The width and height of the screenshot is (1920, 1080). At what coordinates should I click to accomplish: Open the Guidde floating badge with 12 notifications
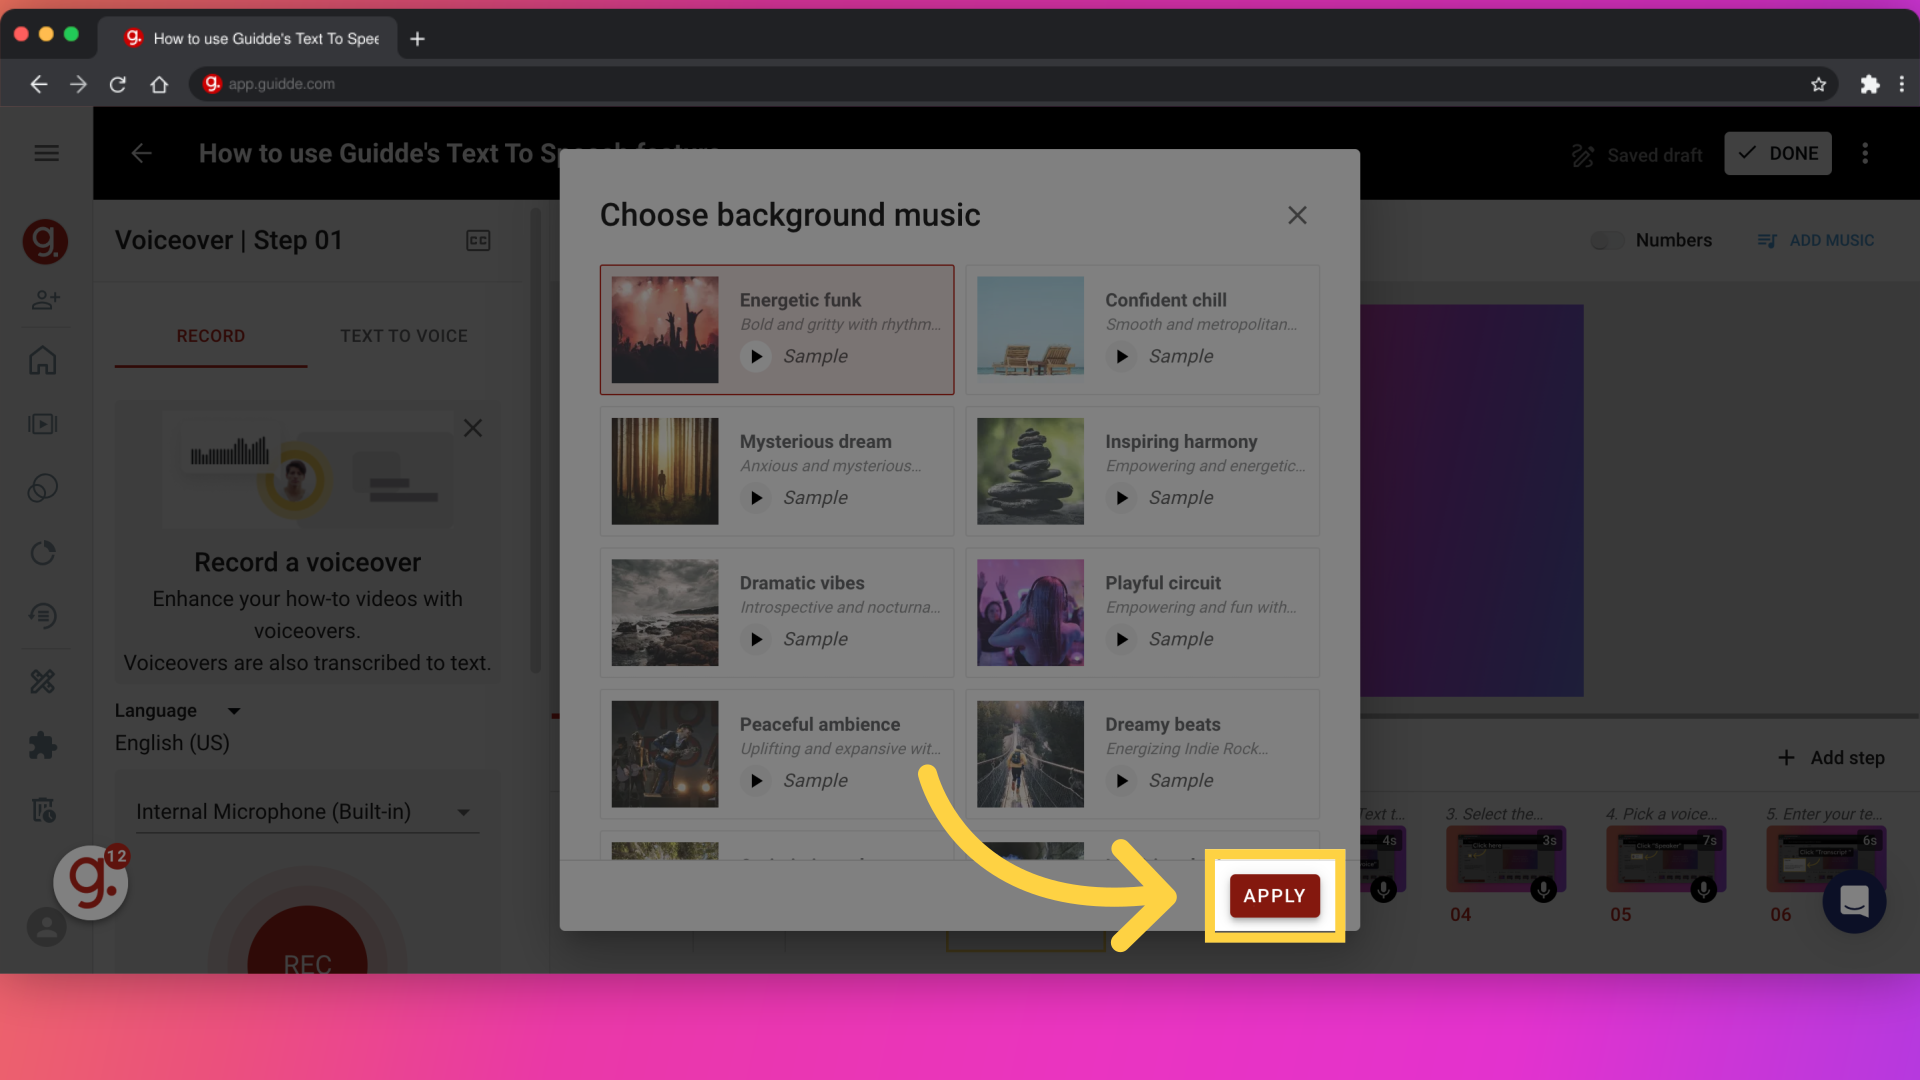tap(91, 882)
